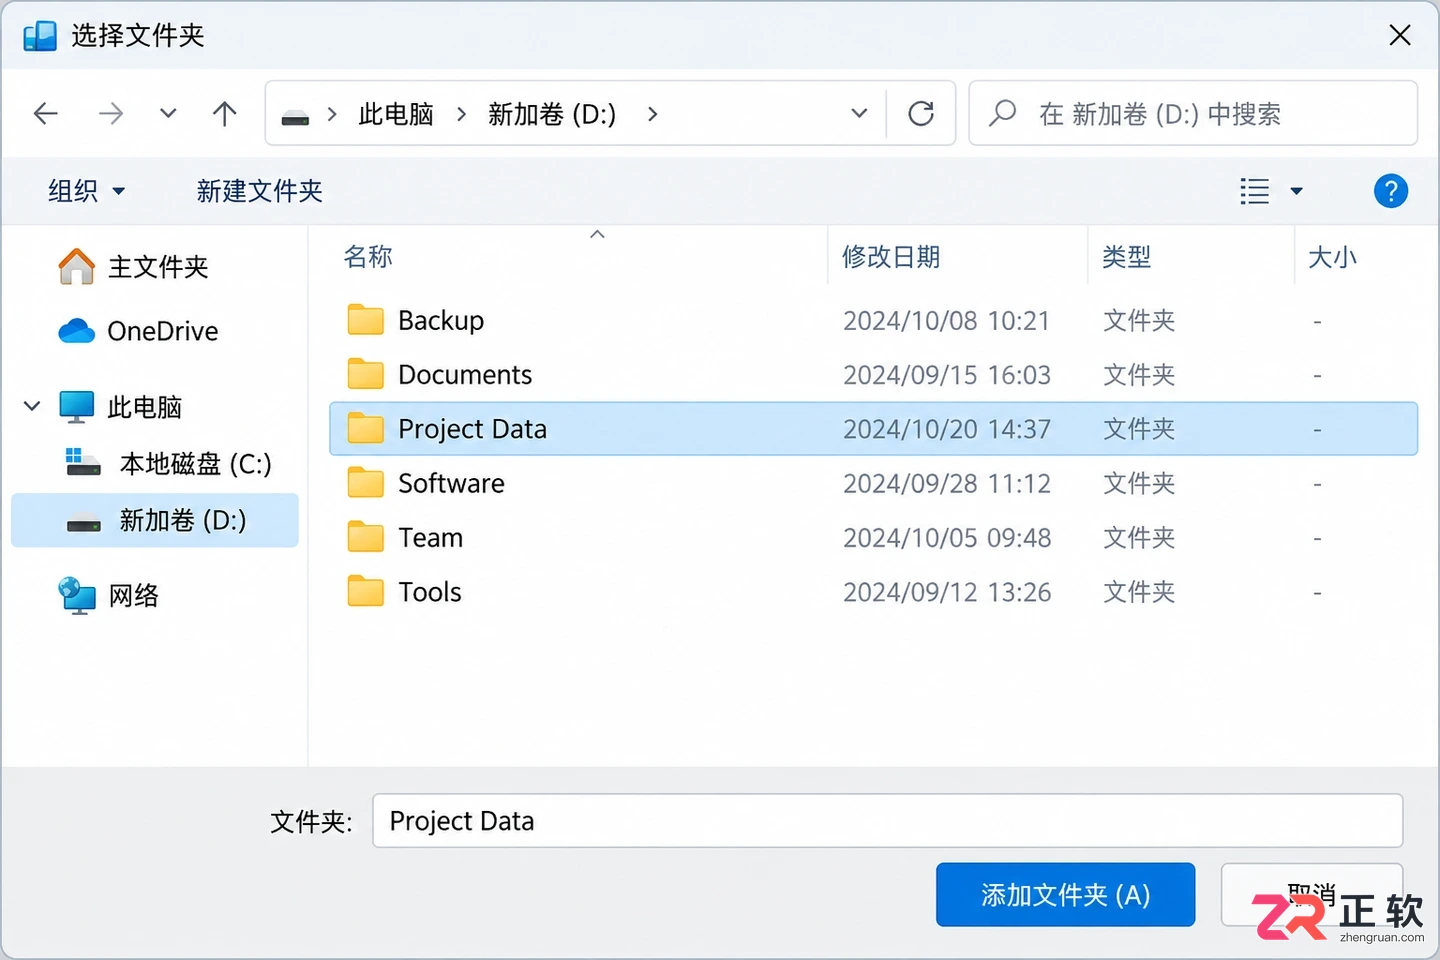Go forward with the right arrow

(111, 114)
